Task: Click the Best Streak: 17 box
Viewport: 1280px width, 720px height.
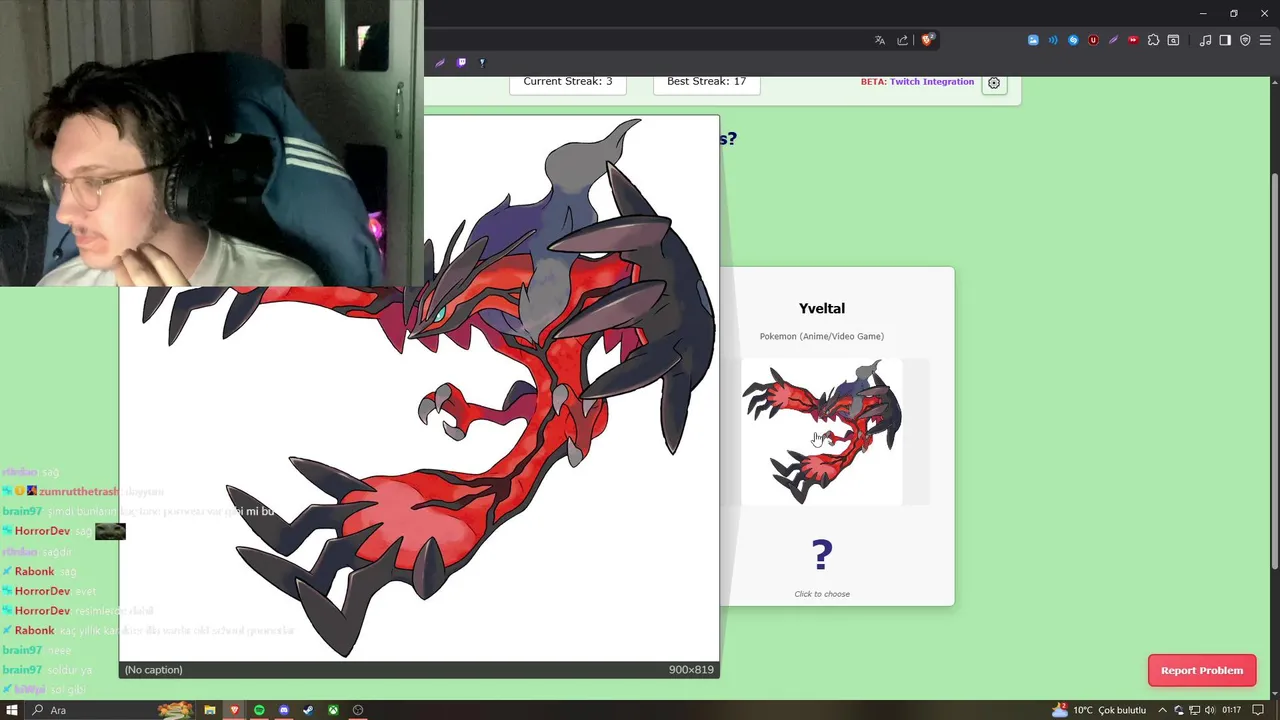Action: (707, 84)
